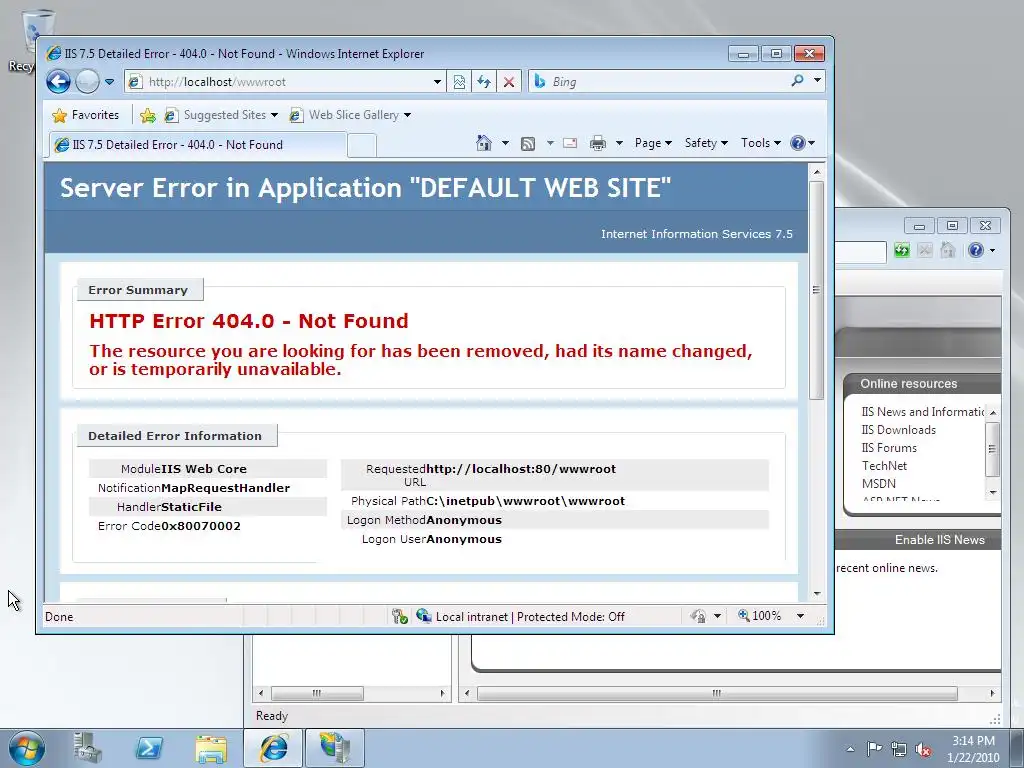The width and height of the screenshot is (1024, 768).
Task: Click the Help question mark icon in IE
Action: [798, 143]
